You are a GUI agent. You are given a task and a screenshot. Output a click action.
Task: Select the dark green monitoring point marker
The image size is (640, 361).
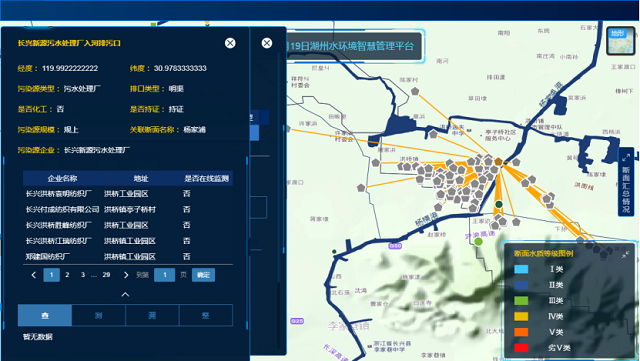tap(499, 204)
